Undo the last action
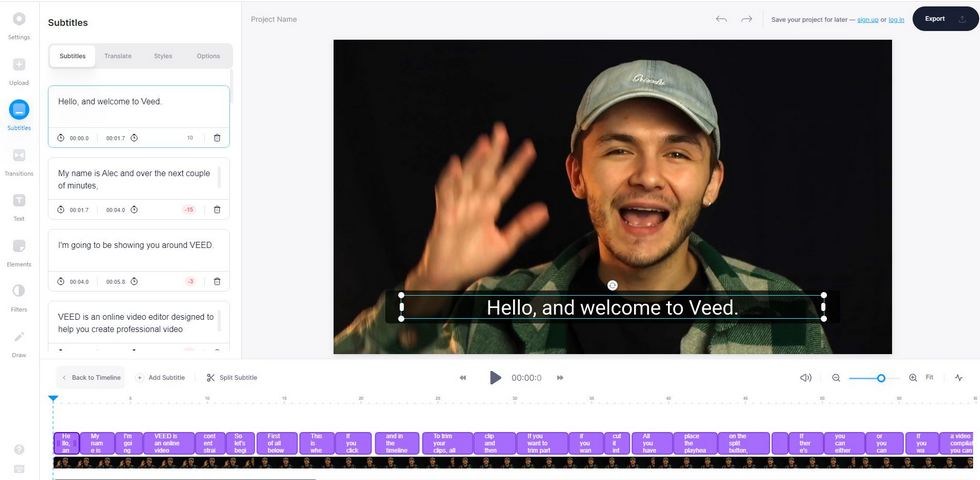This screenshot has width=980, height=480. pyautogui.click(x=721, y=19)
